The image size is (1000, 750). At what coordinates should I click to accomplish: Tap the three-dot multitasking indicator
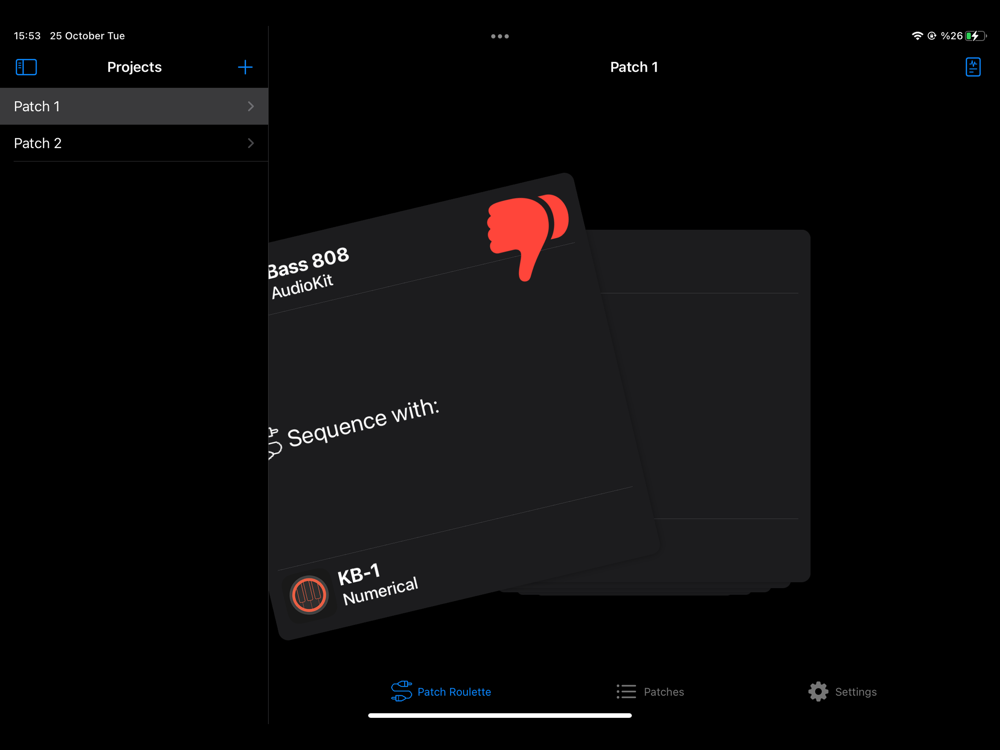(x=500, y=36)
